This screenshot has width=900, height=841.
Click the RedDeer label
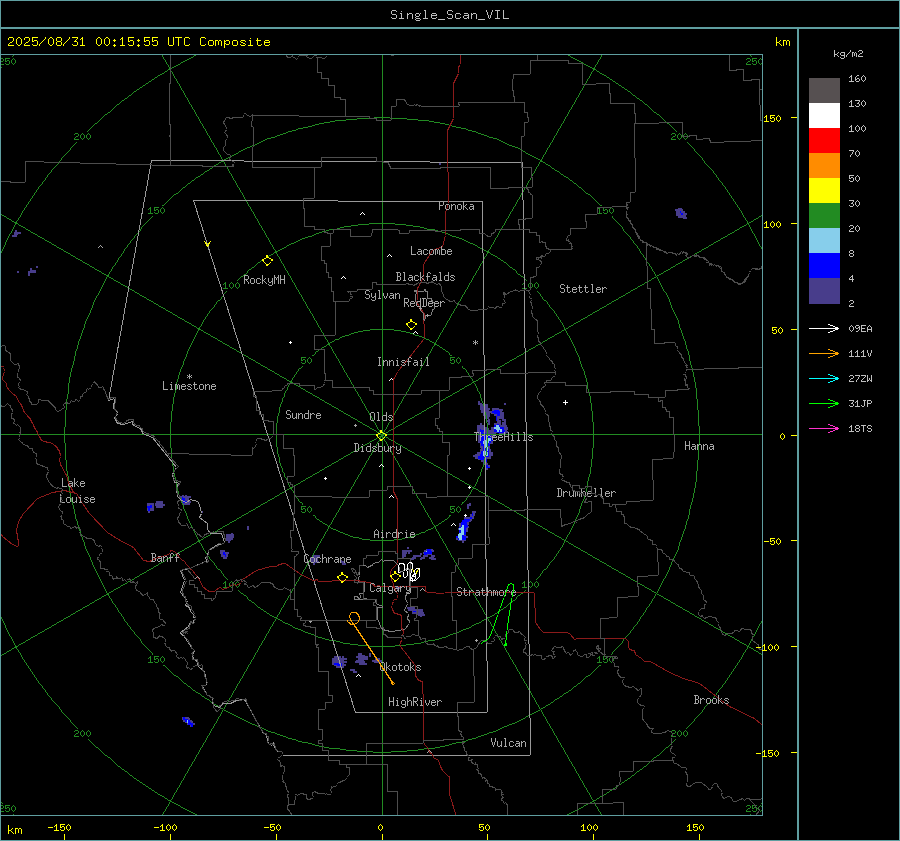424,303
